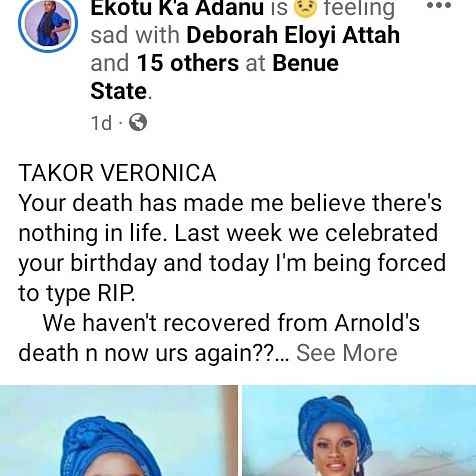Click the word feeling in status line
This screenshot has width=476, height=476.
click(x=359, y=8)
